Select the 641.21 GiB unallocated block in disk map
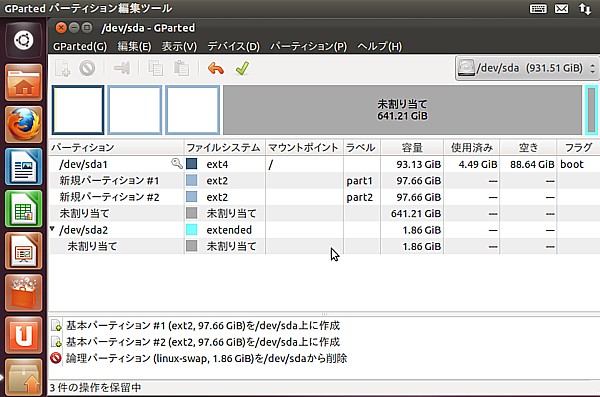 tap(402, 110)
